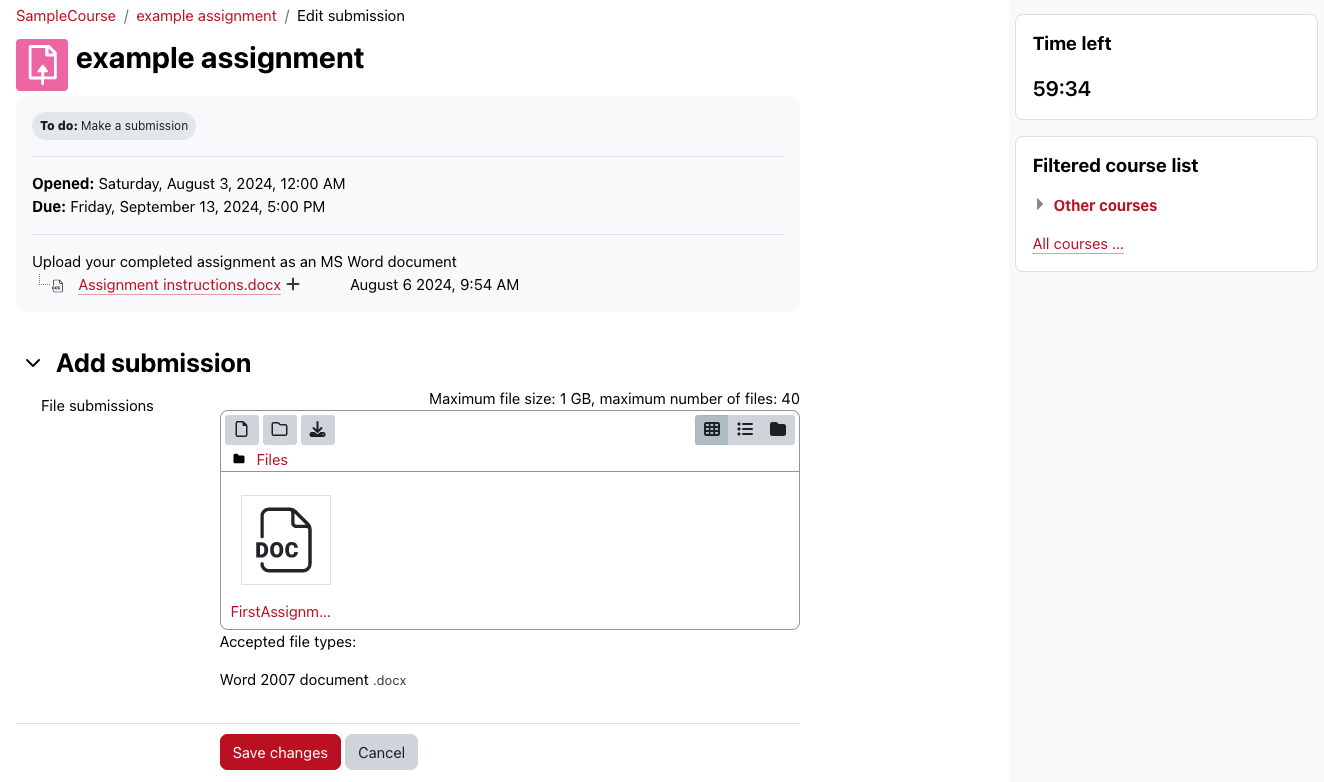
Task: Select the FirstAssignm file name link
Action: pos(279,611)
